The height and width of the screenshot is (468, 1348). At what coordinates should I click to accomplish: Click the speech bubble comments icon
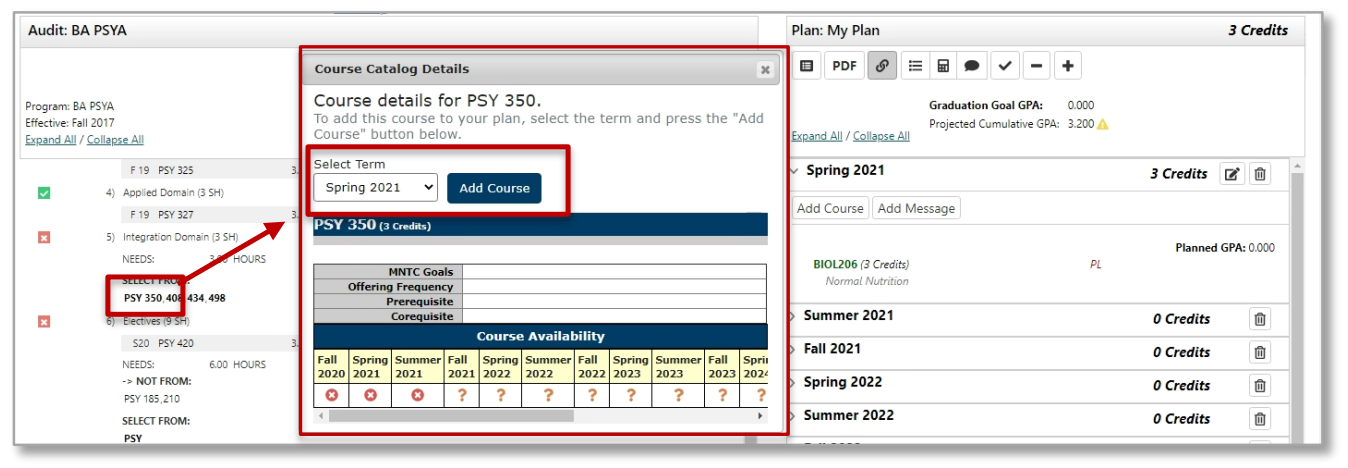(x=971, y=66)
